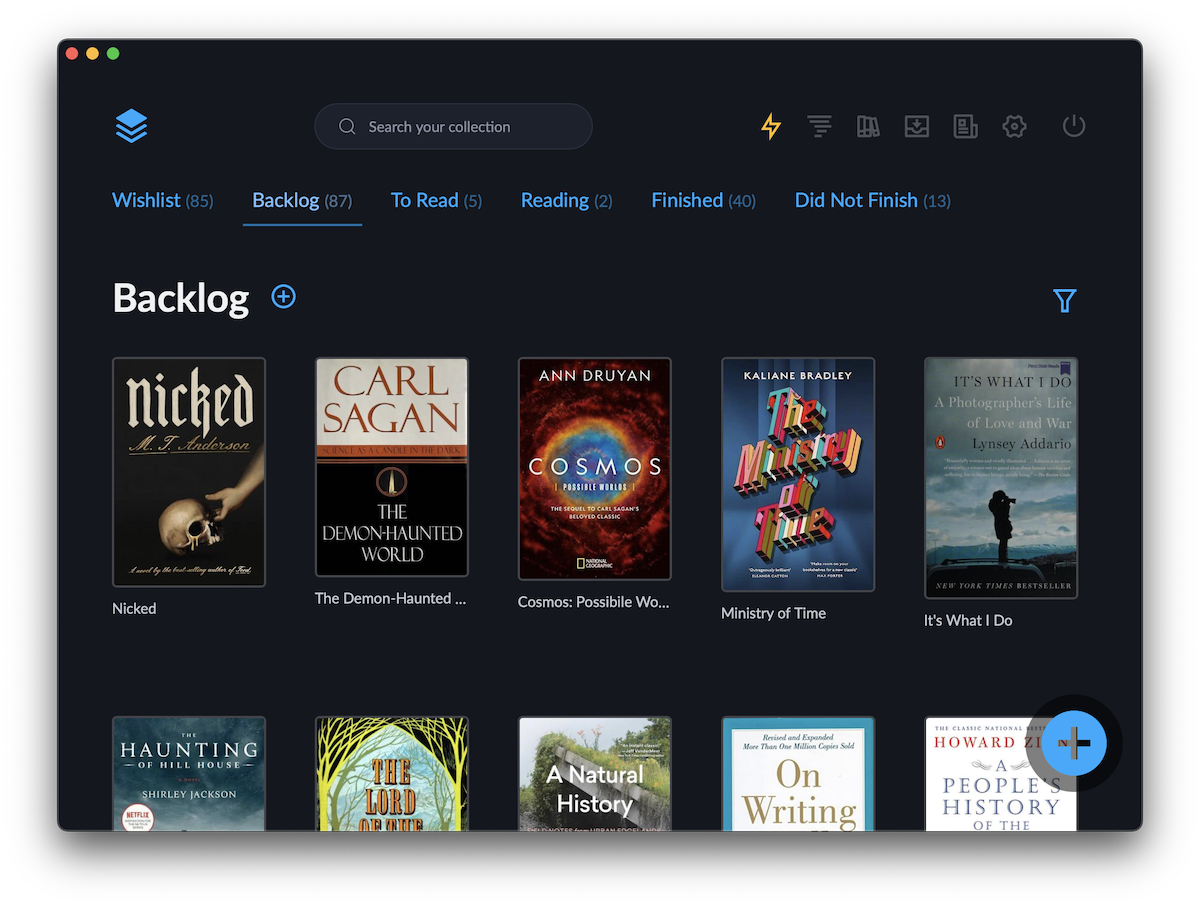
Task: Click the 'Backlog' section heading
Action: tap(181, 298)
